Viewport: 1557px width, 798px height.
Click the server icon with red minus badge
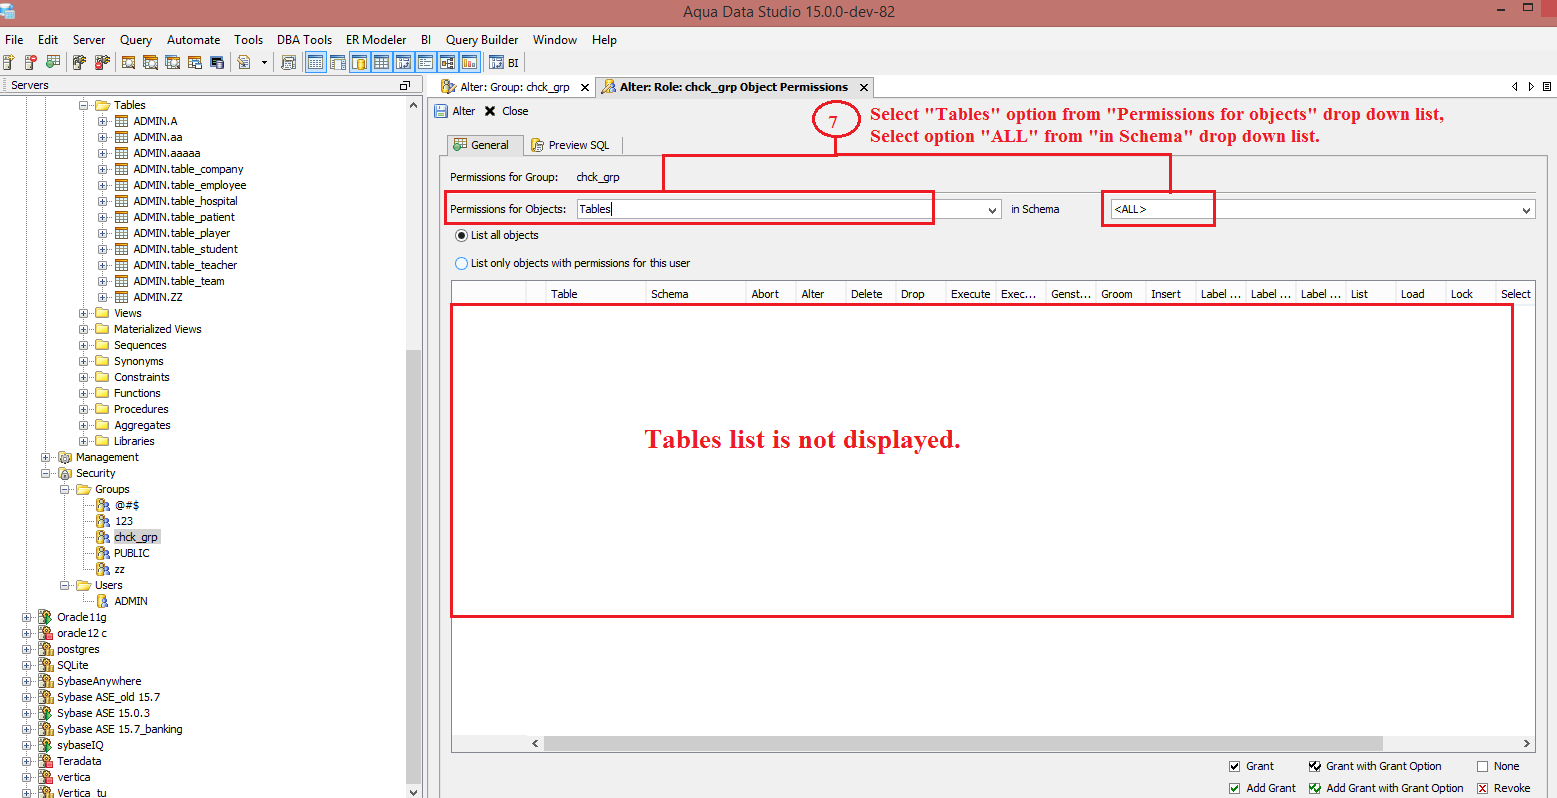click(31, 62)
